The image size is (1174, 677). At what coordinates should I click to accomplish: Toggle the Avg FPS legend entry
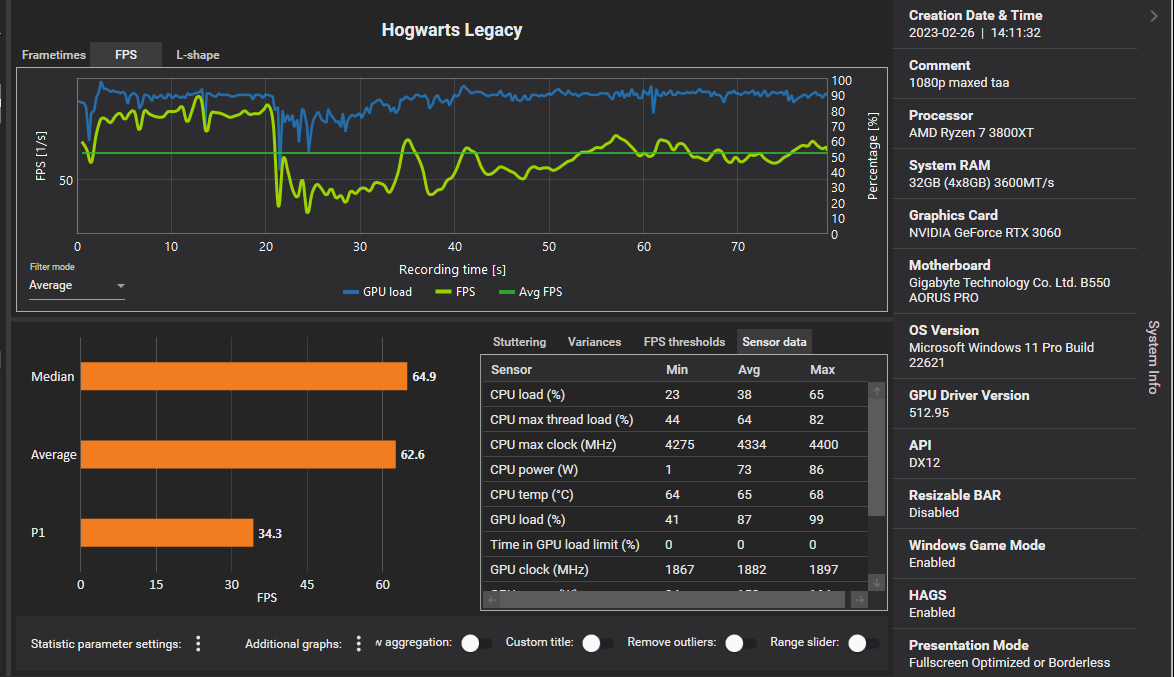530,292
